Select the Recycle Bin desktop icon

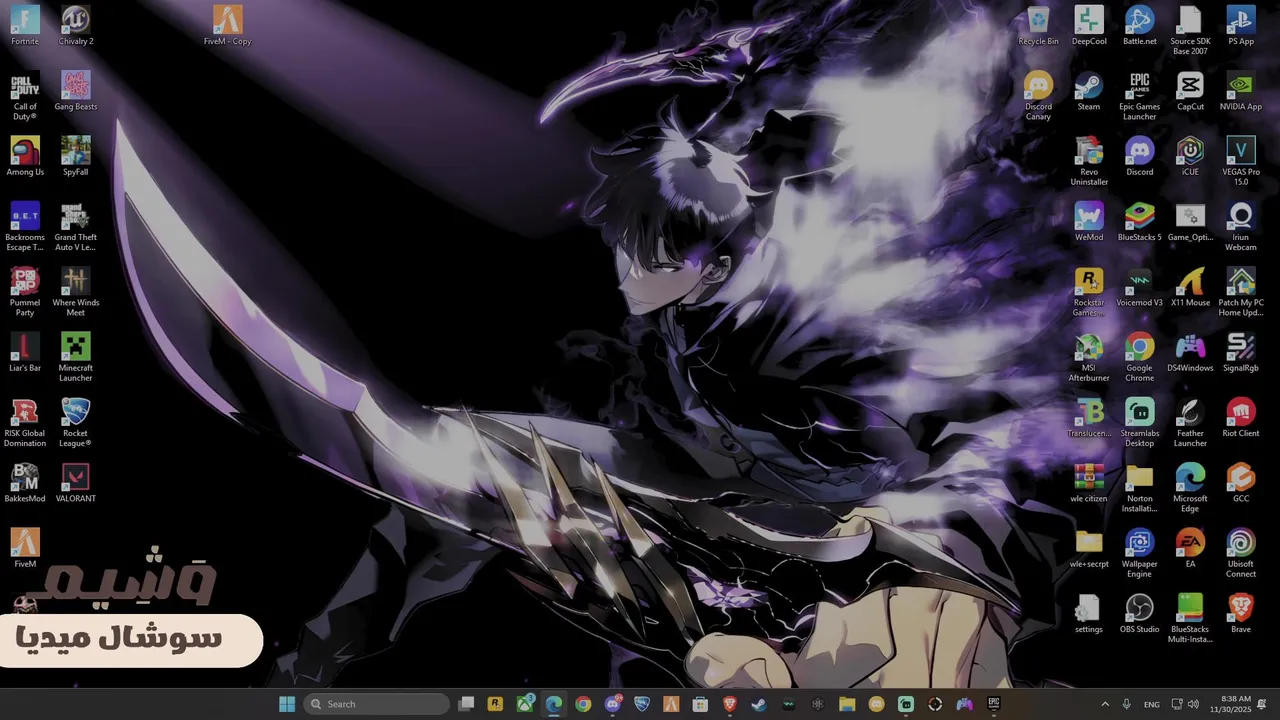(1038, 26)
